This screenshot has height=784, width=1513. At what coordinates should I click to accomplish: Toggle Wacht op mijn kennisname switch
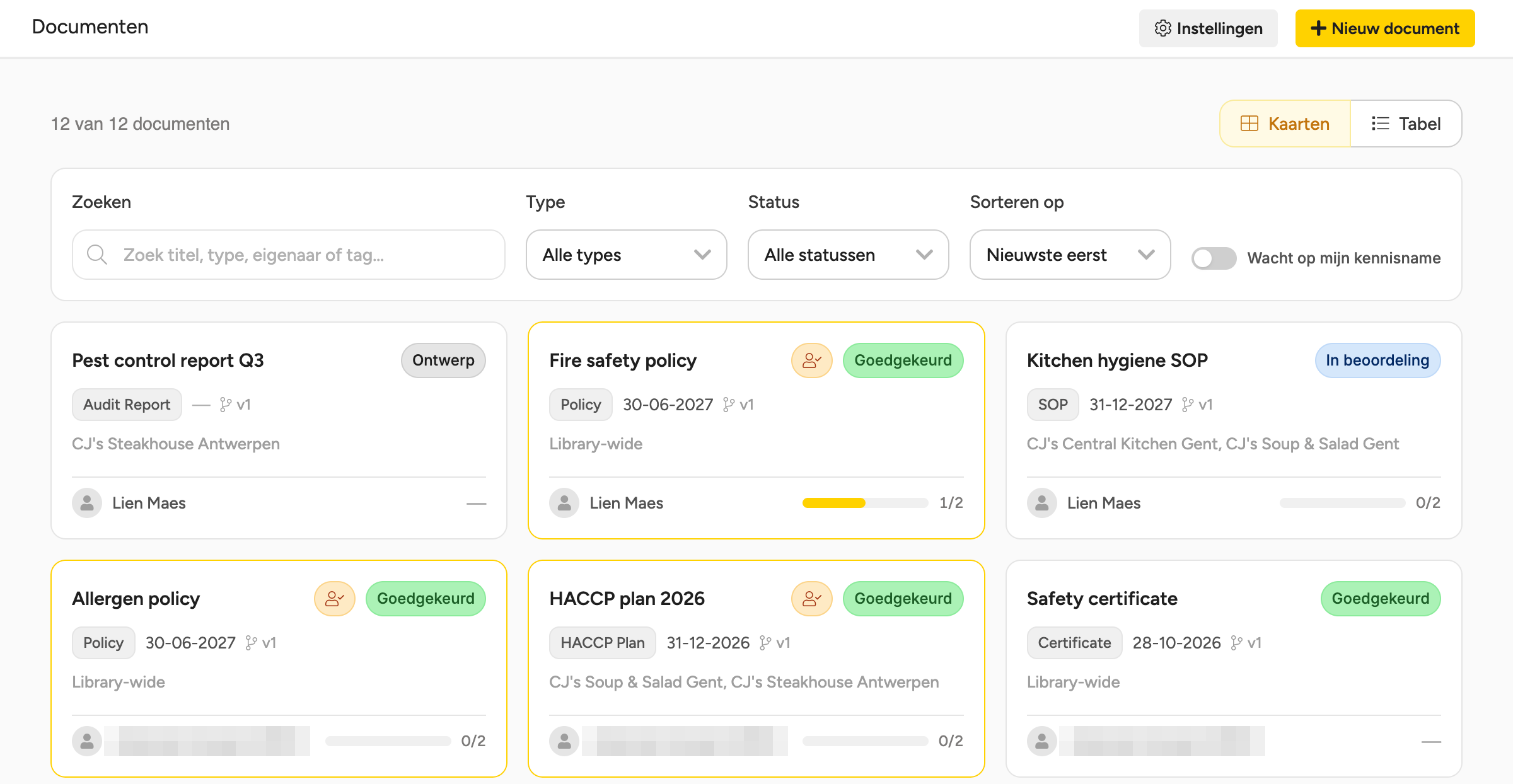1214,258
